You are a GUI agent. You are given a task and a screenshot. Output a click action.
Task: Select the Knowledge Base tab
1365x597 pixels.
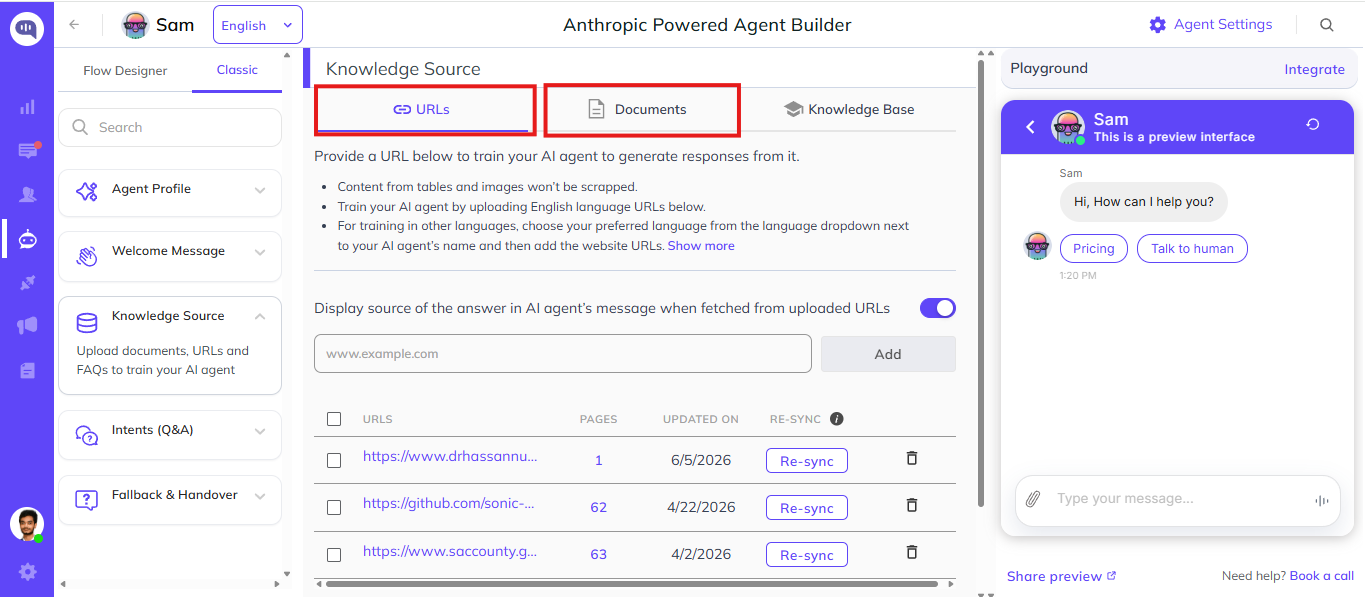(849, 109)
